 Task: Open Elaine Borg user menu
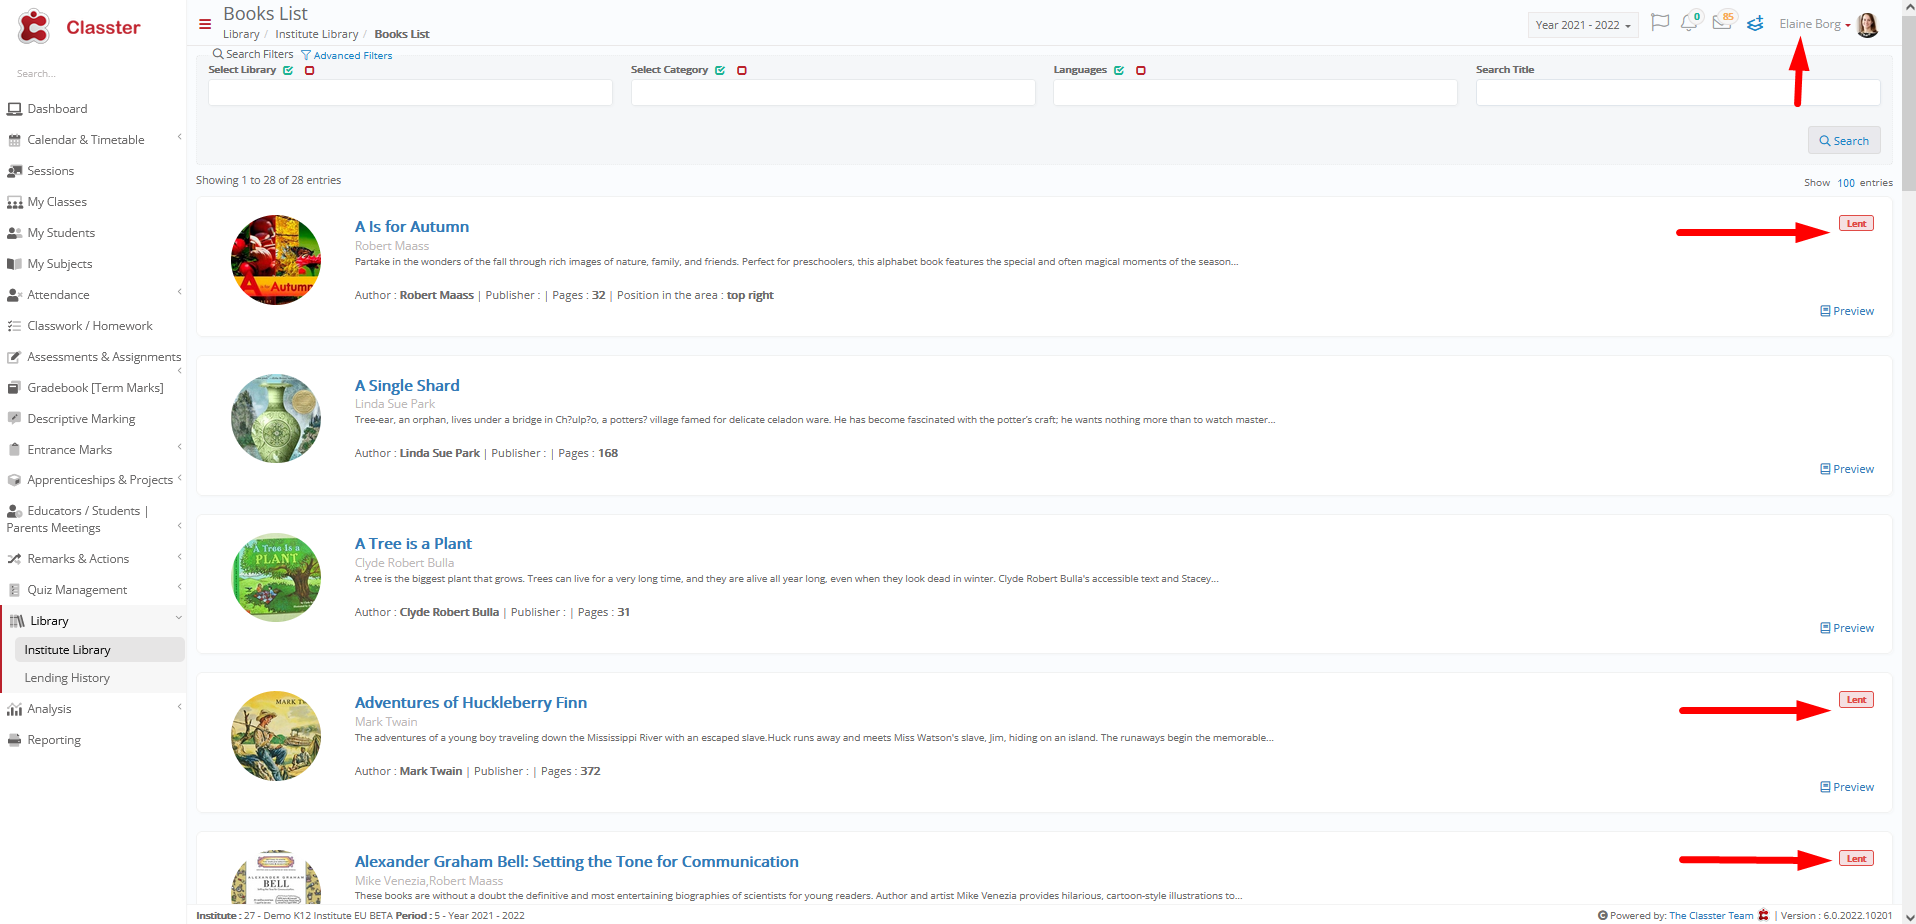[1814, 24]
